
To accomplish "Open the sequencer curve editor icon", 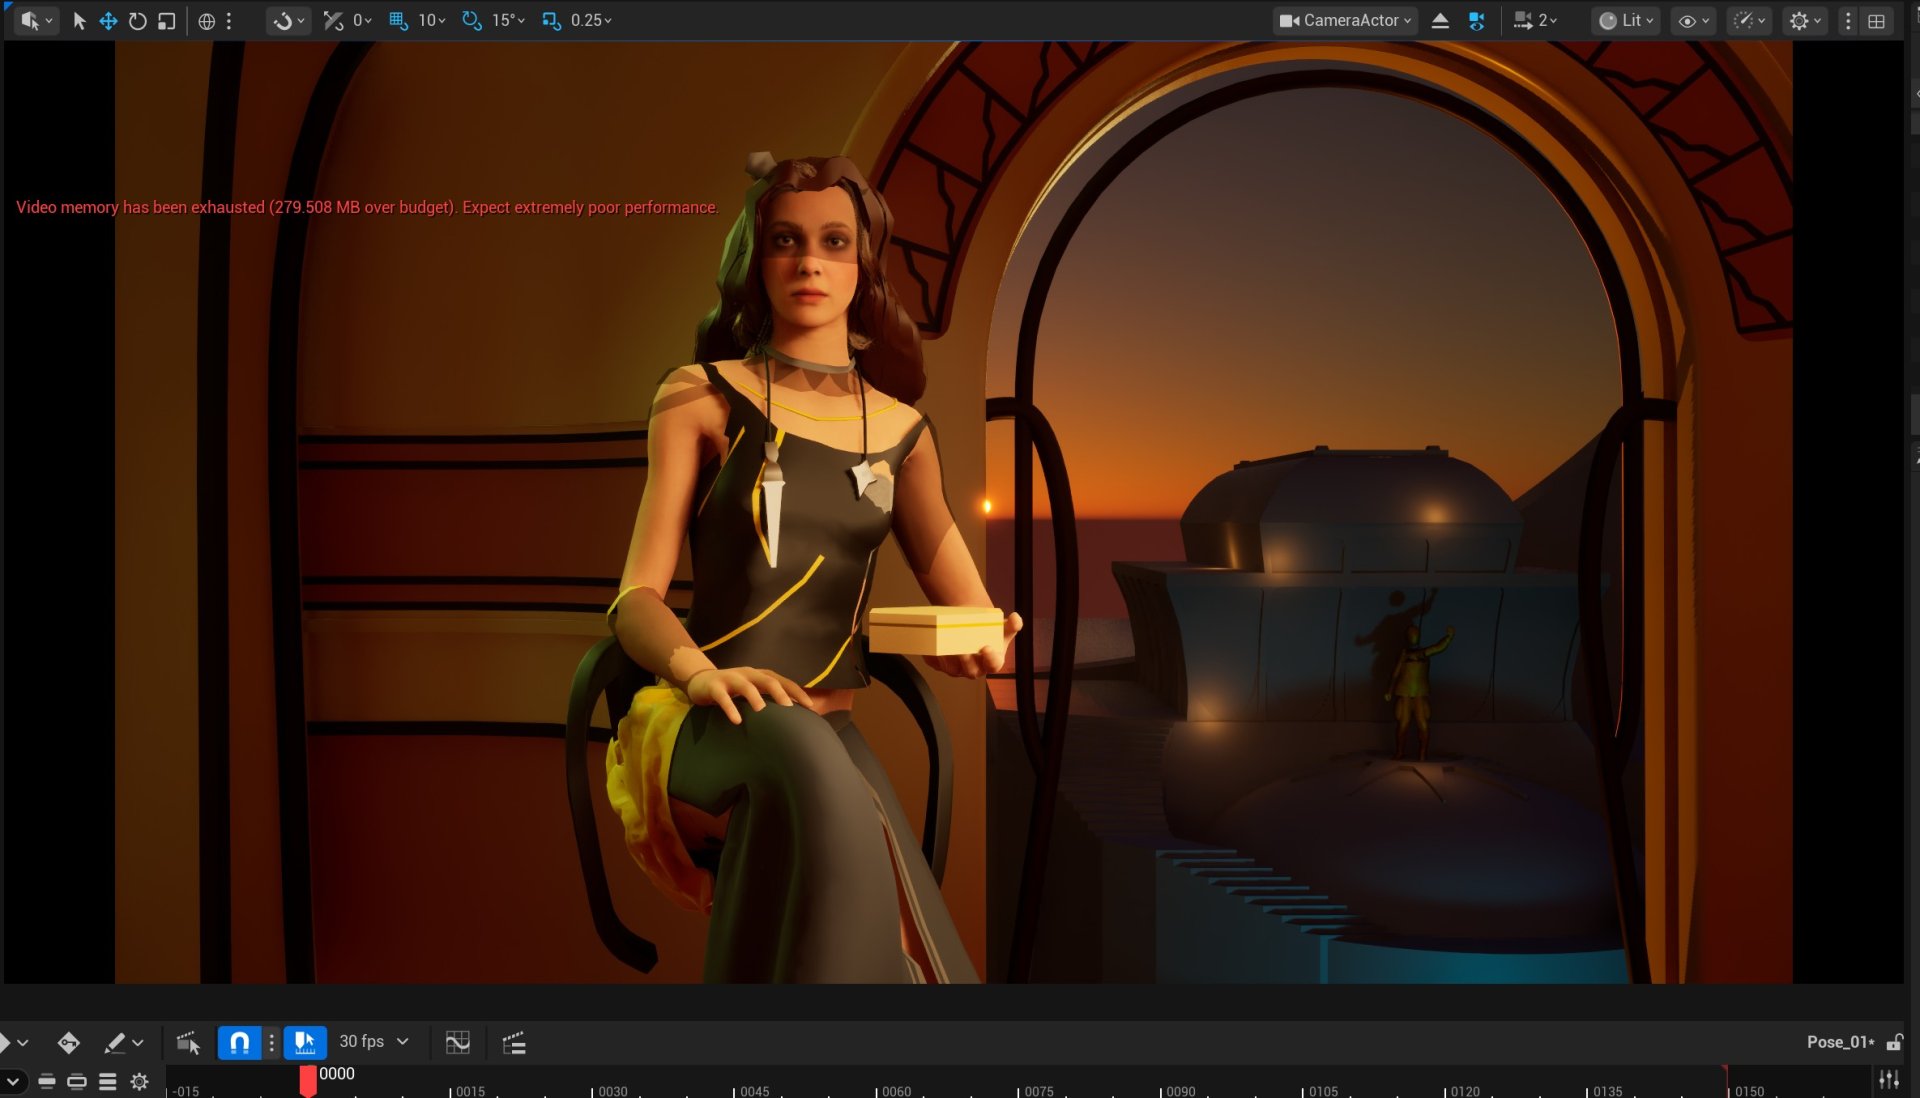I will [x=458, y=1043].
